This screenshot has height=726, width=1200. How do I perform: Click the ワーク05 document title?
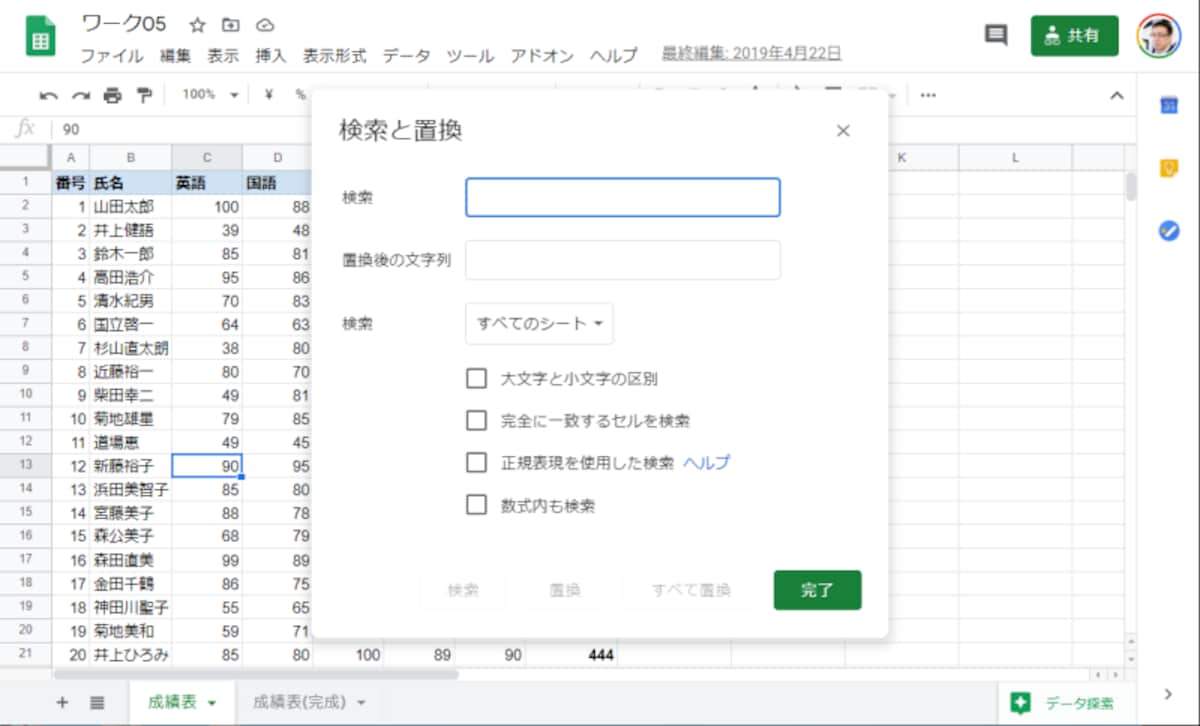(124, 24)
